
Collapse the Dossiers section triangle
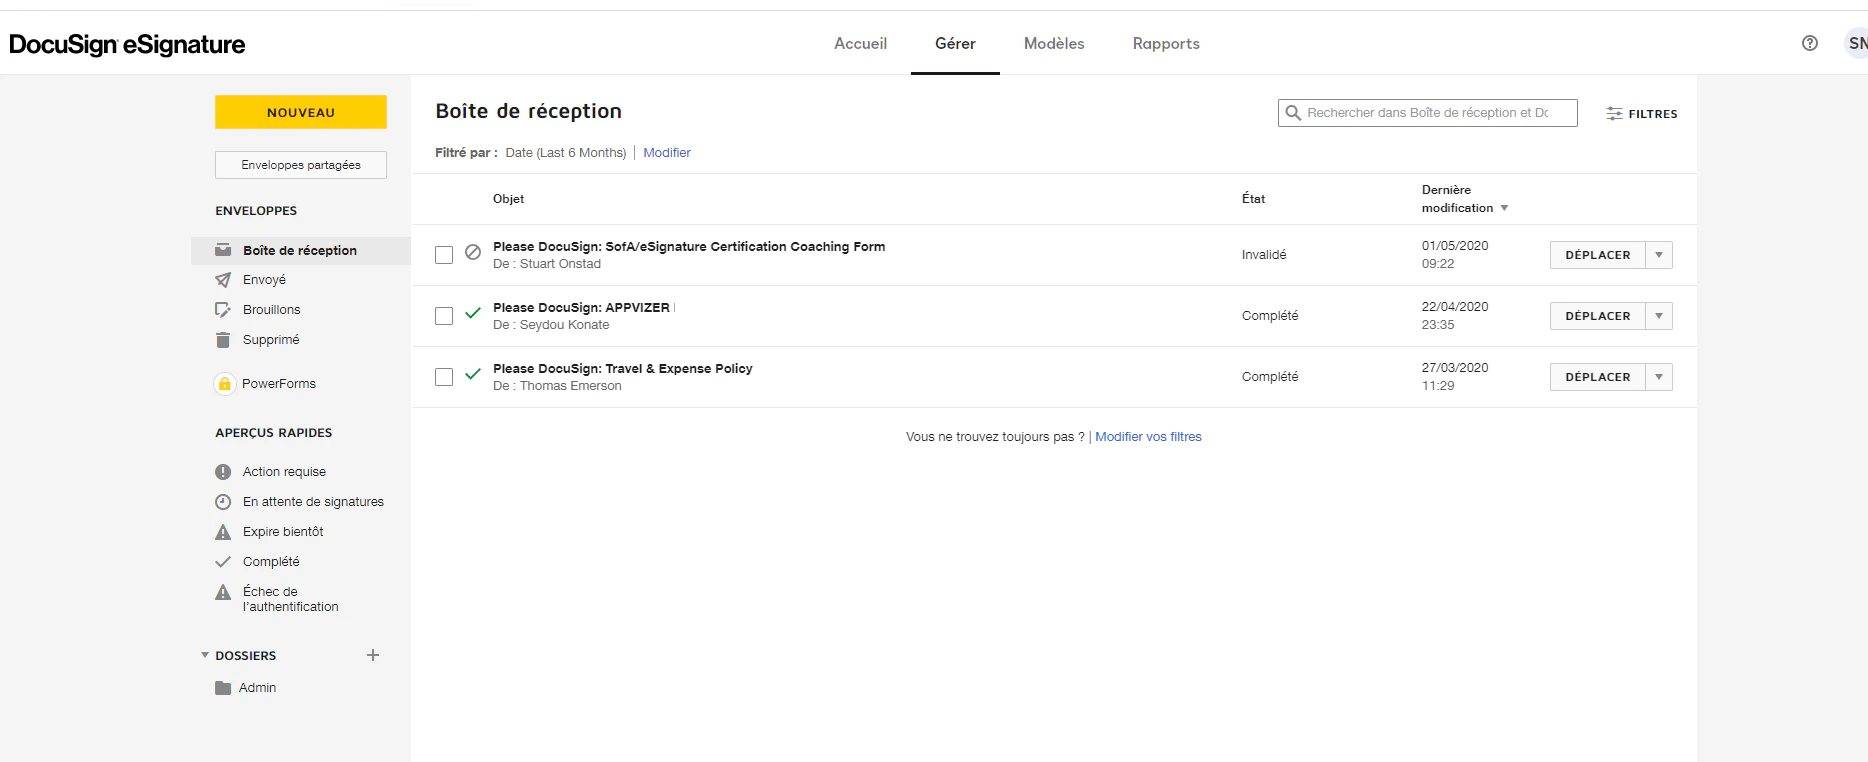[x=205, y=655]
